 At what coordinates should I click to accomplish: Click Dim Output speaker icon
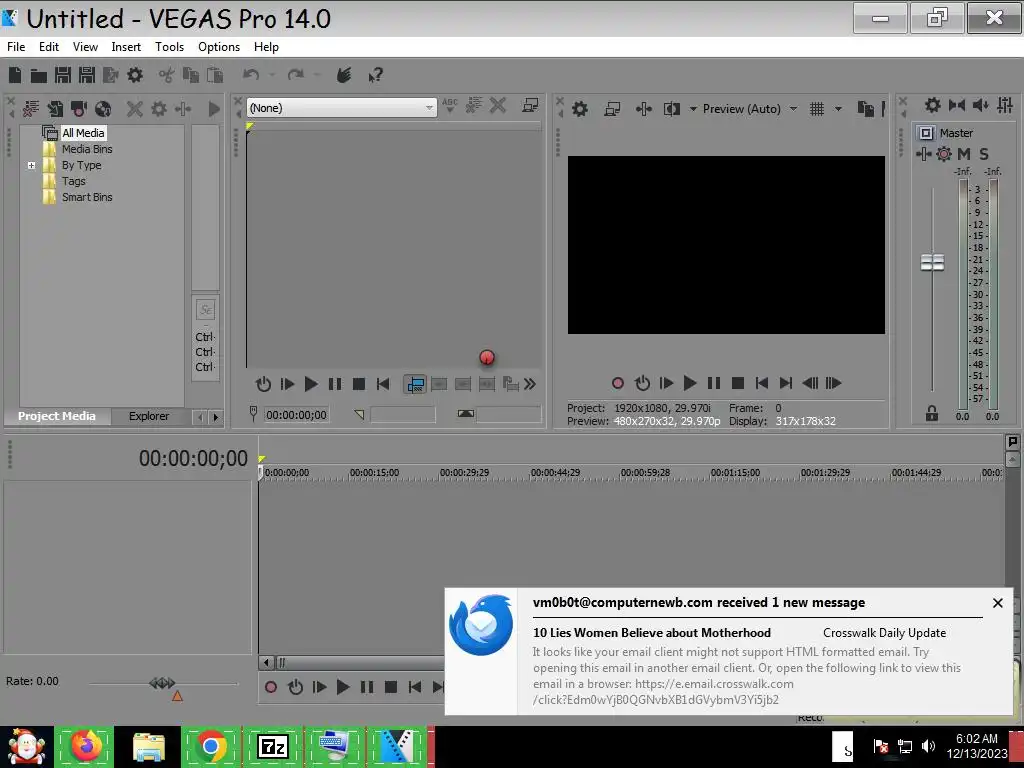point(981,105)
